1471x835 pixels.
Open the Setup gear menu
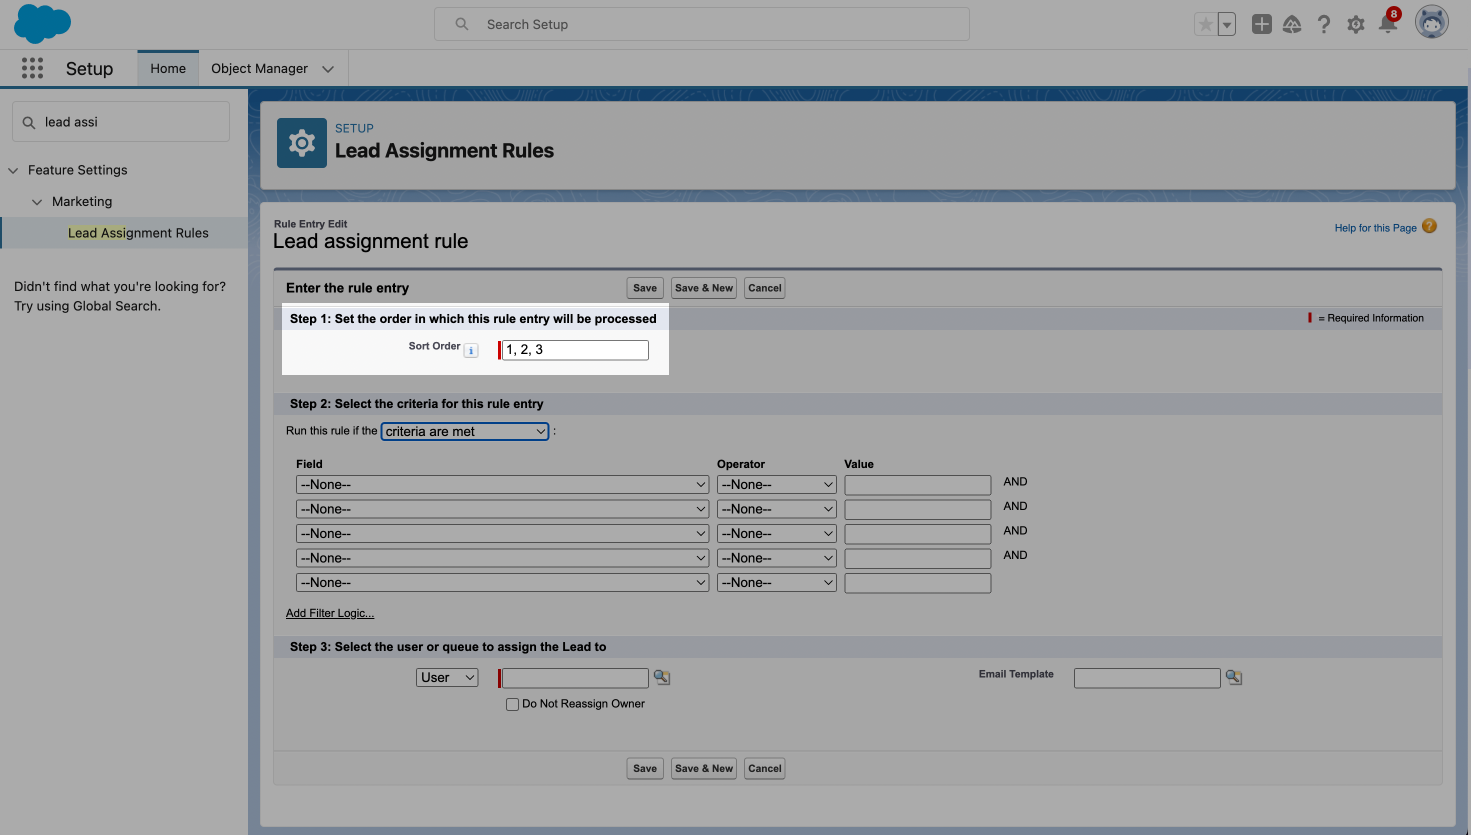(x=1355, y=25)
